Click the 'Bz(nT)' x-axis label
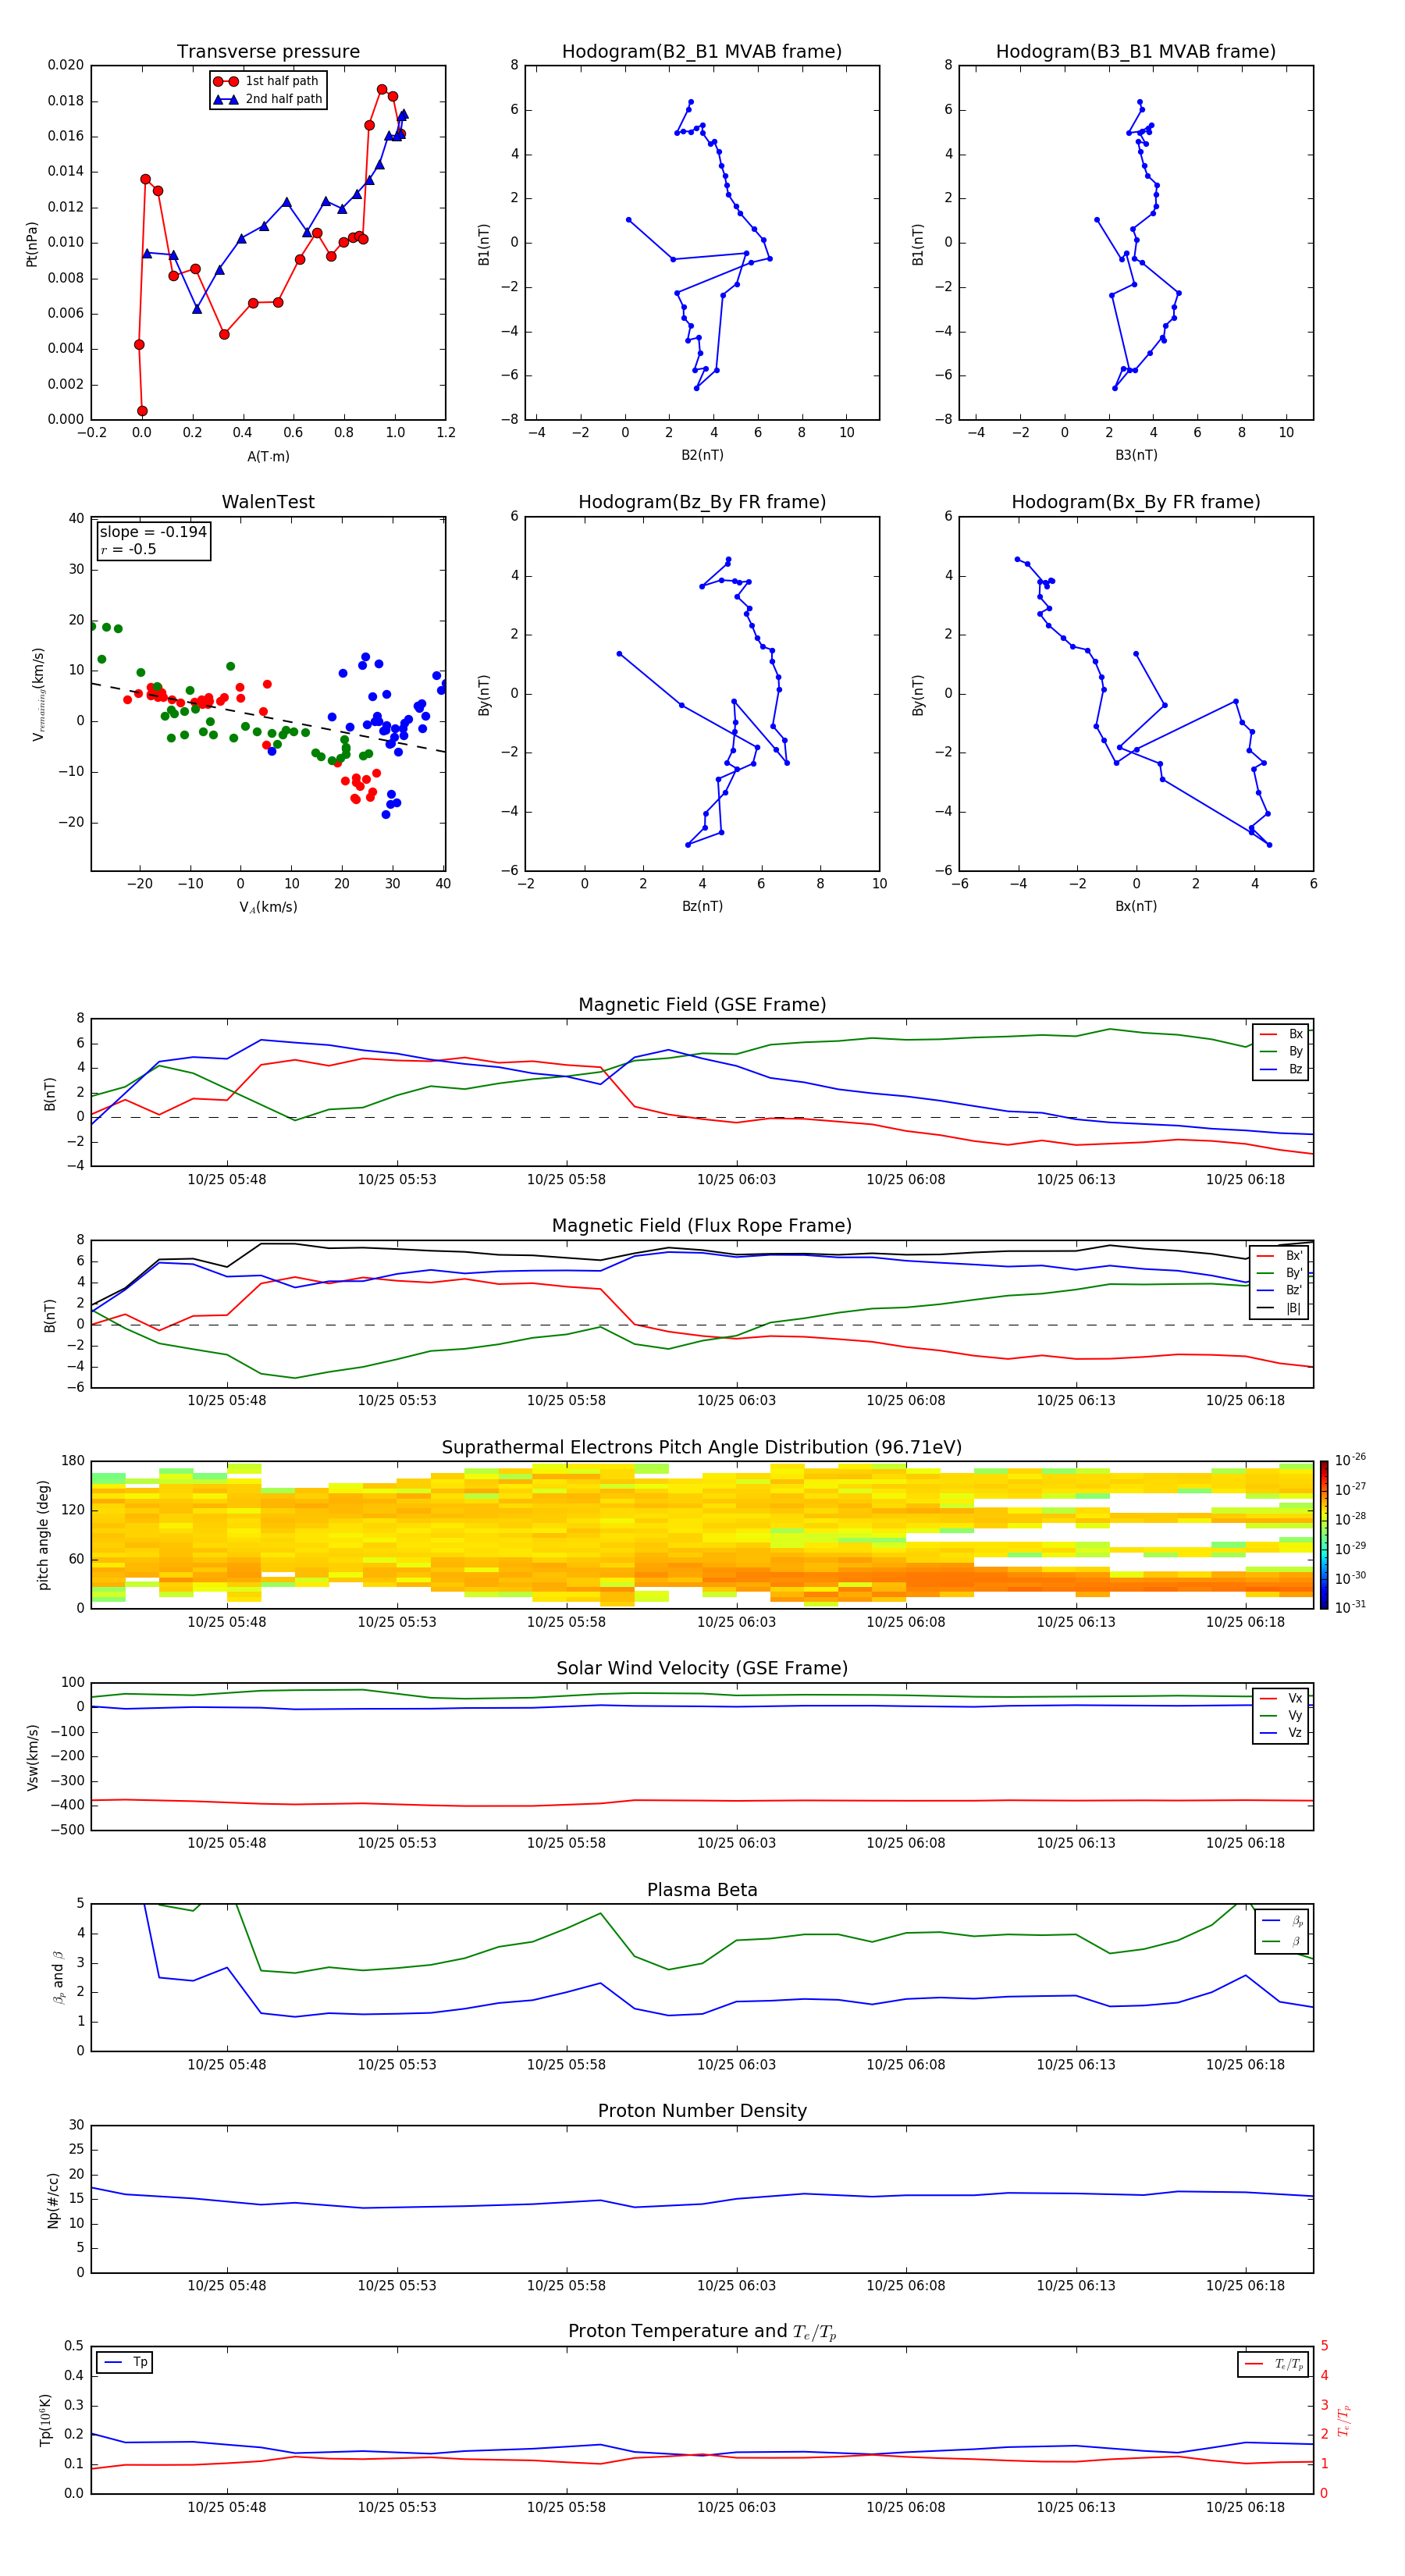The width and height of the screenshot is (1405, 2576). (702, 906)
